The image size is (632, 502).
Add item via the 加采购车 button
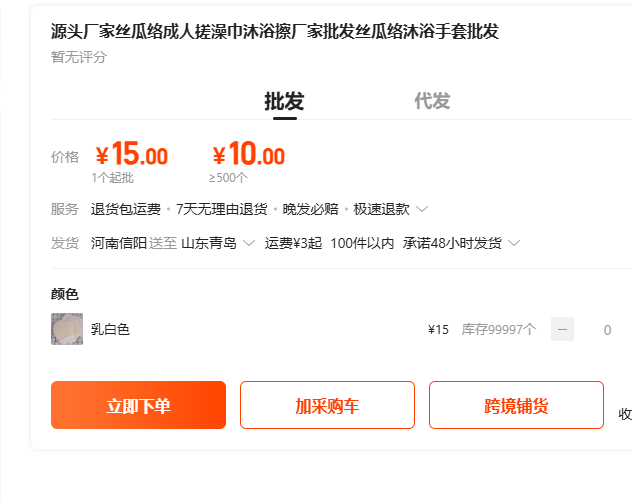coord(327,405)
